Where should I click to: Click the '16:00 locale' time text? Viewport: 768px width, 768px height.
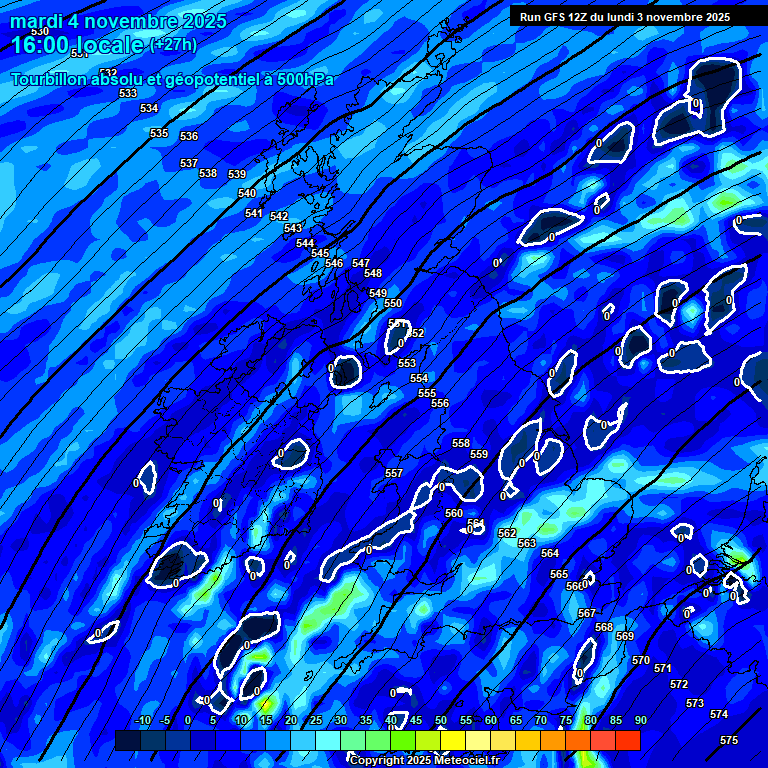(78, 45)
